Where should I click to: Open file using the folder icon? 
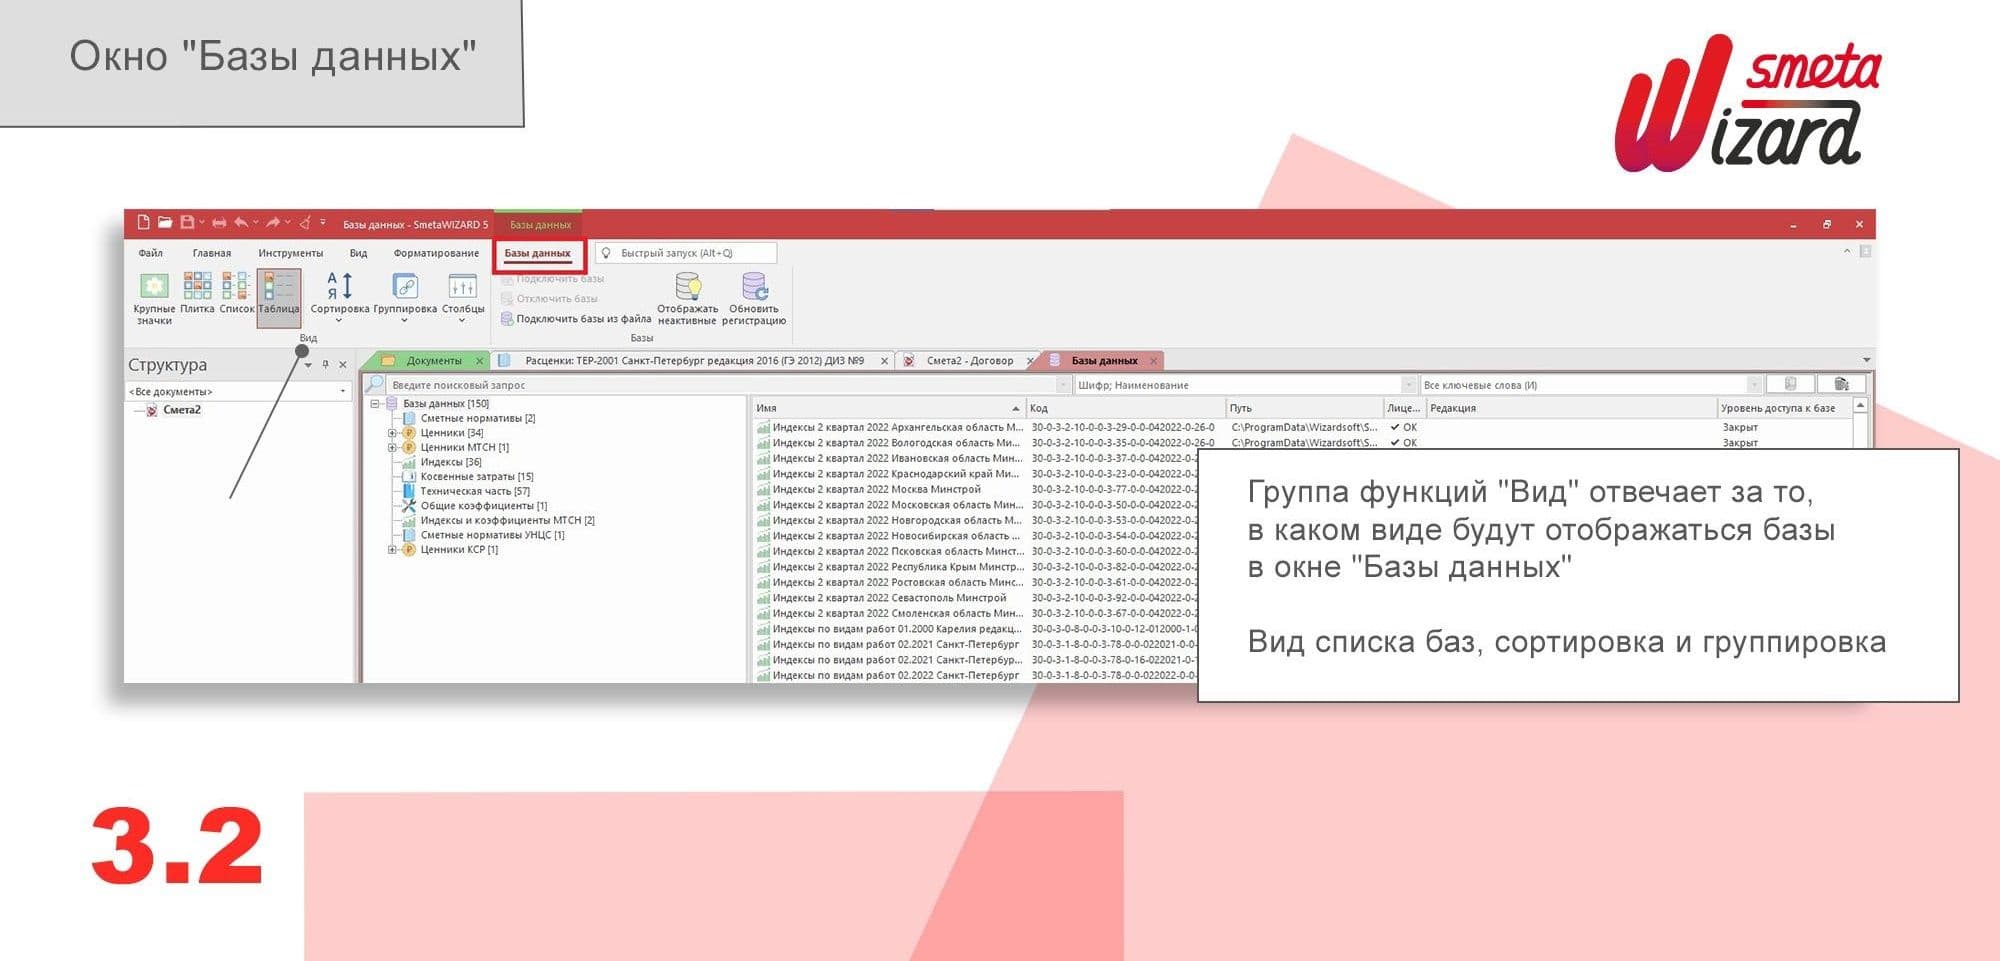pos(165,223)
